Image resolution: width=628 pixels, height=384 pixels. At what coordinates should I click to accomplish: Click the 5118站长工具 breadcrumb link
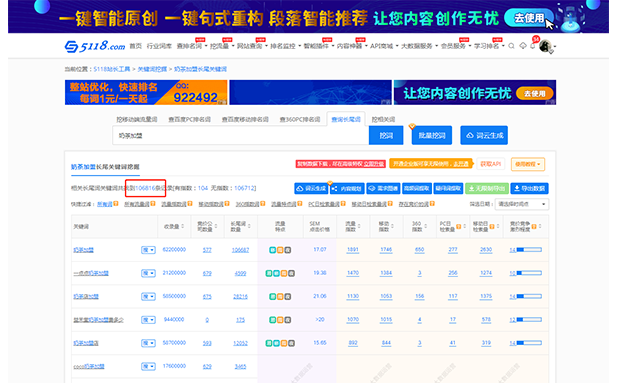[112, 69]
